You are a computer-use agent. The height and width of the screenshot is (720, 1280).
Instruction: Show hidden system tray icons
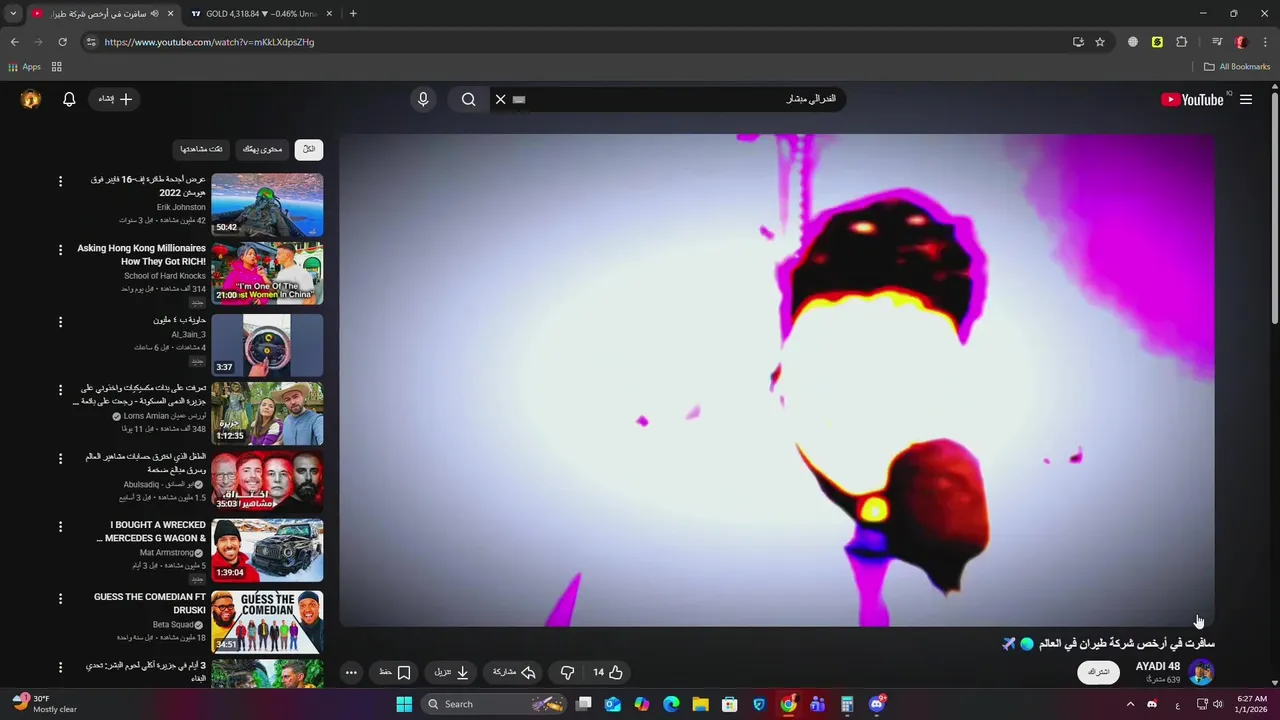point(1131,704)
